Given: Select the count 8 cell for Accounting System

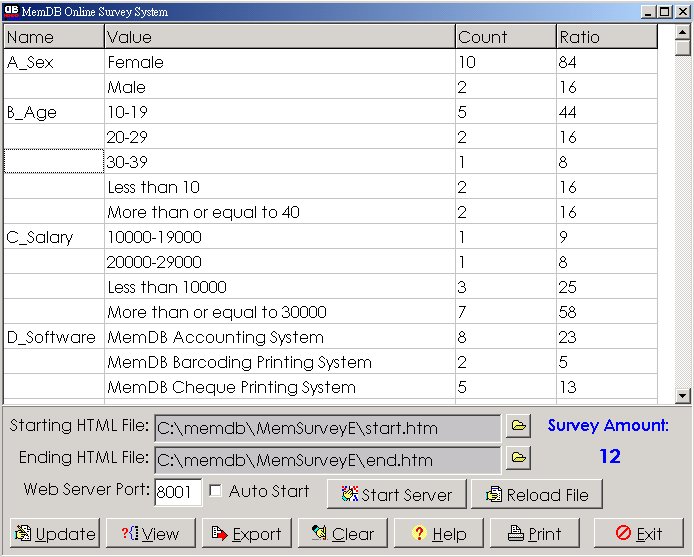Looking at the screenshot, I should (506, 337).
